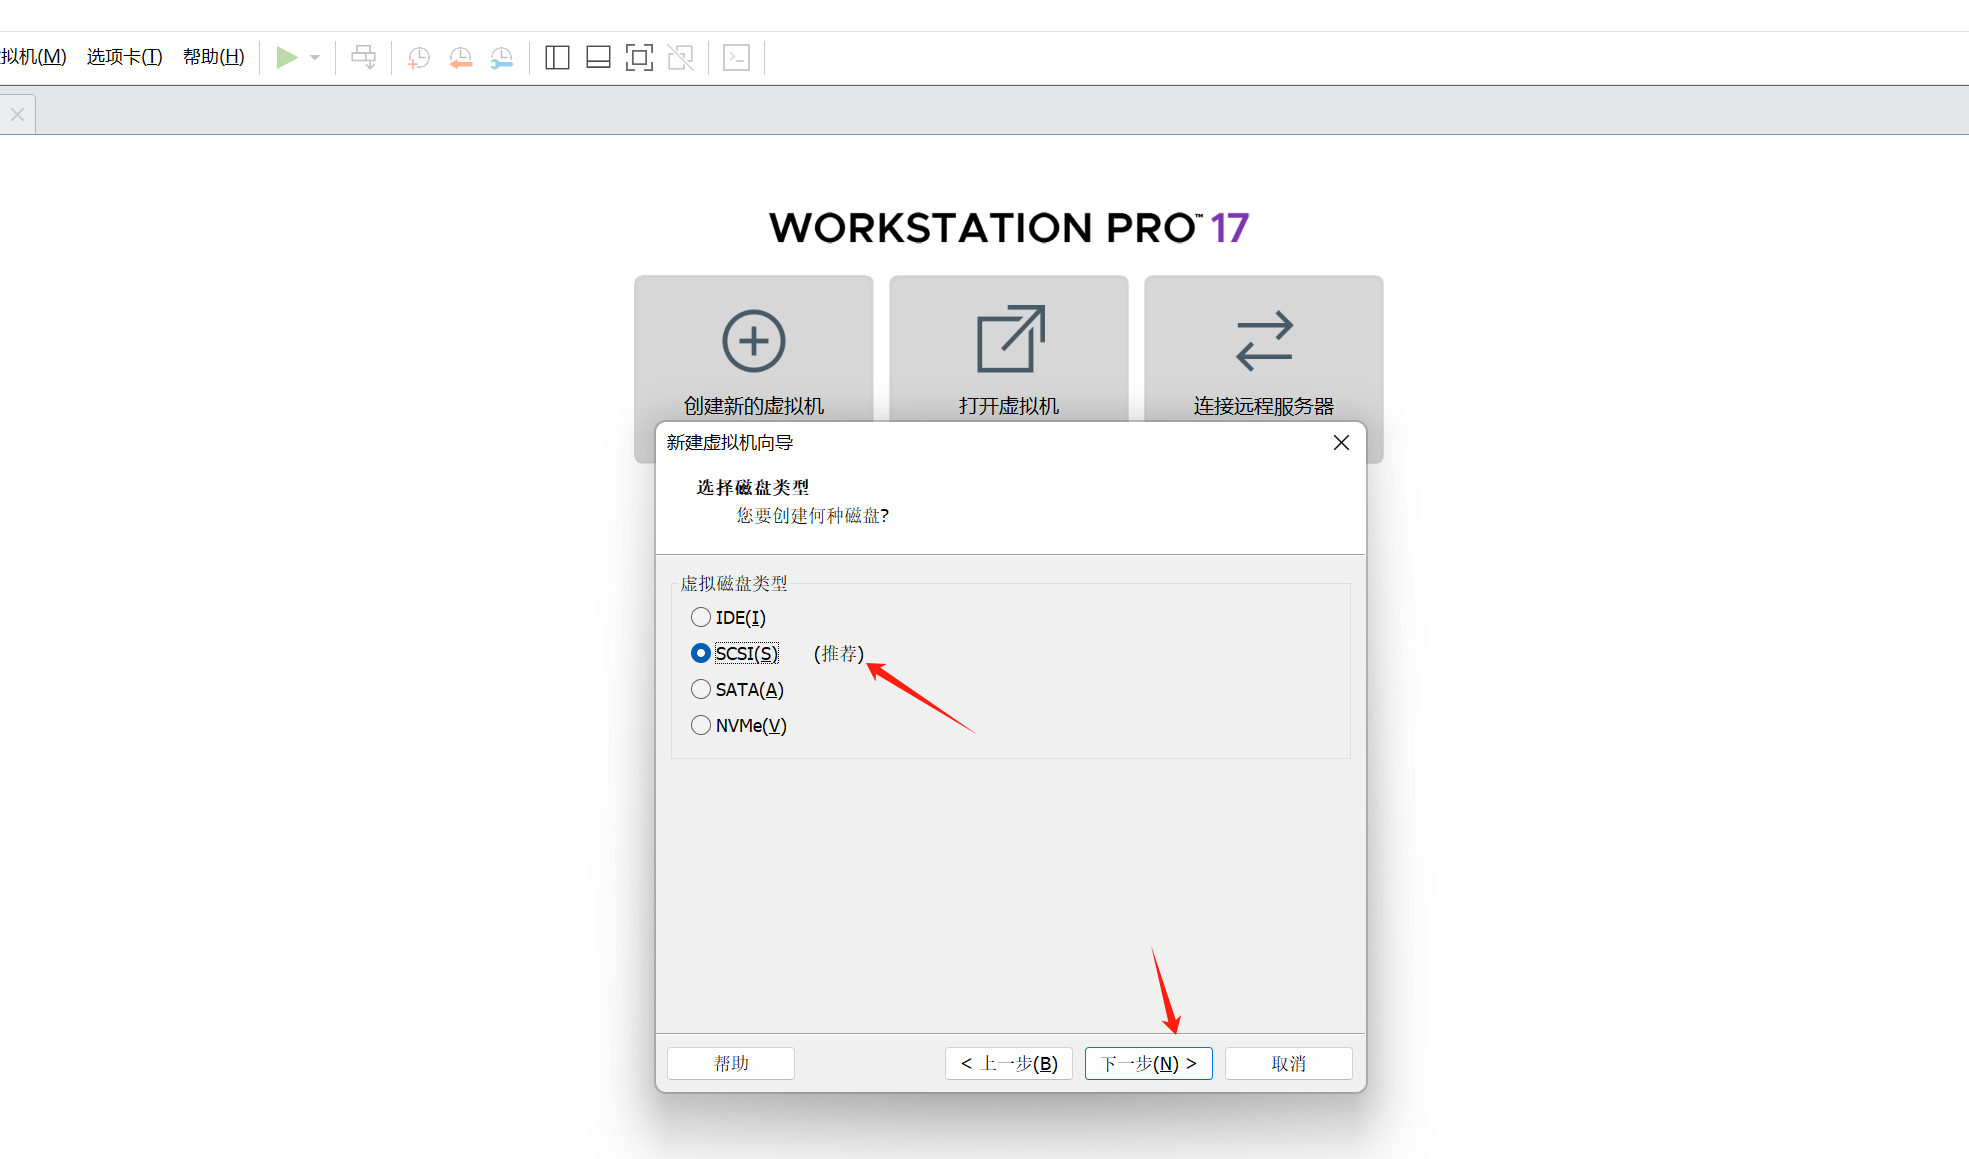Close the home tab with X
Screen dimensions: 1969x1159
17,115
